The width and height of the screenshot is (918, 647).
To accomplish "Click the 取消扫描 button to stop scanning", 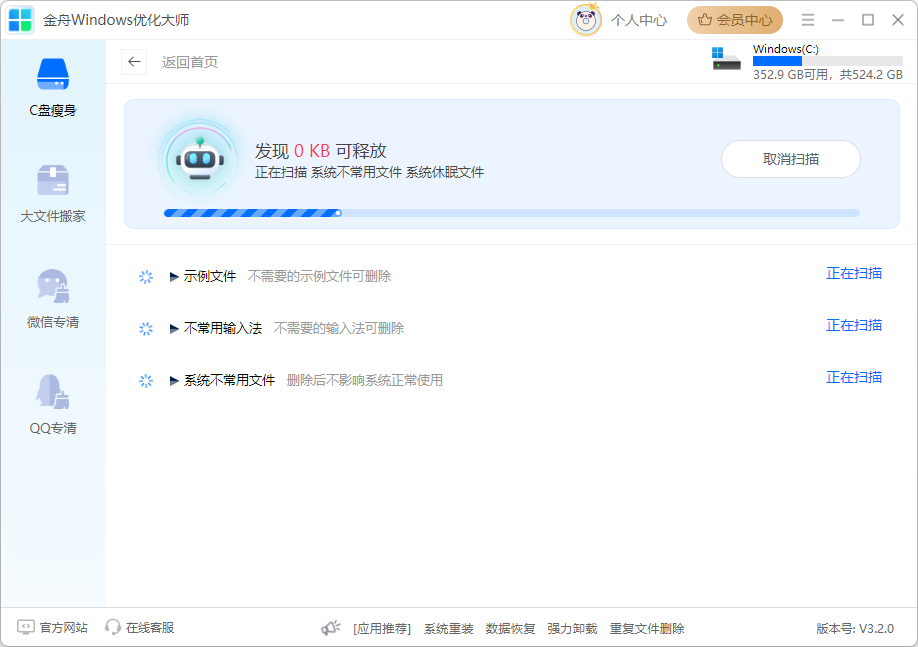I will click(790, 159).
